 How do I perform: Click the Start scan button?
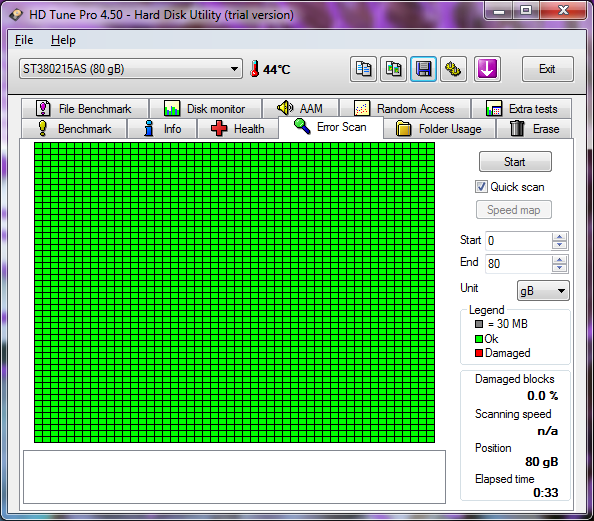pyautogui.click(x=515, y=162)
